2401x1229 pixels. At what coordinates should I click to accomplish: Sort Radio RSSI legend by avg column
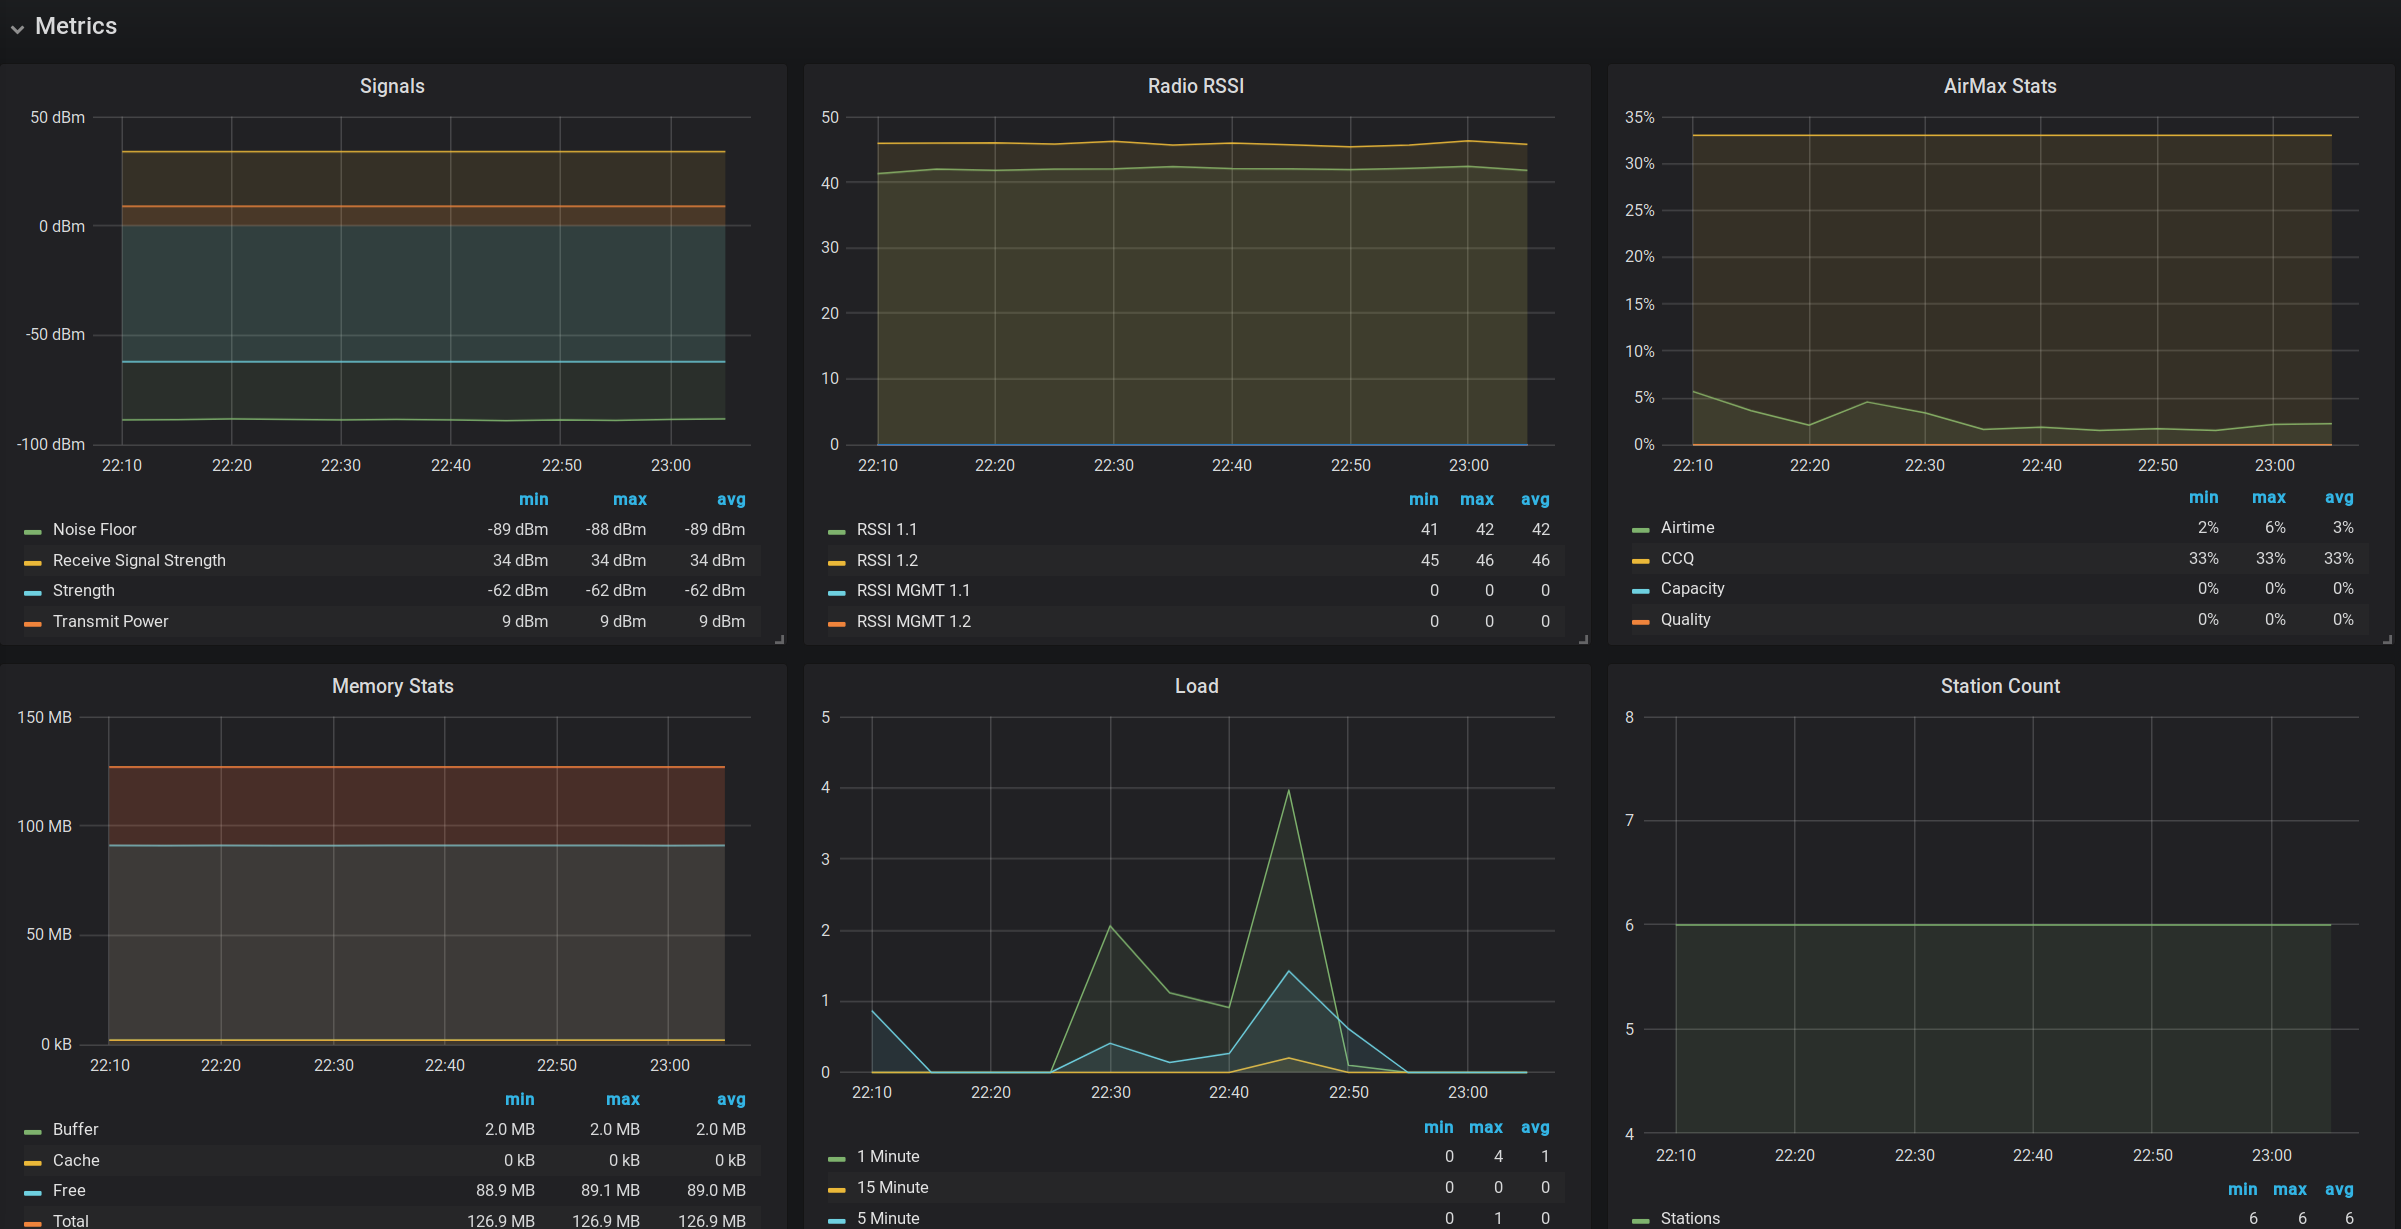click(1534, 499)
